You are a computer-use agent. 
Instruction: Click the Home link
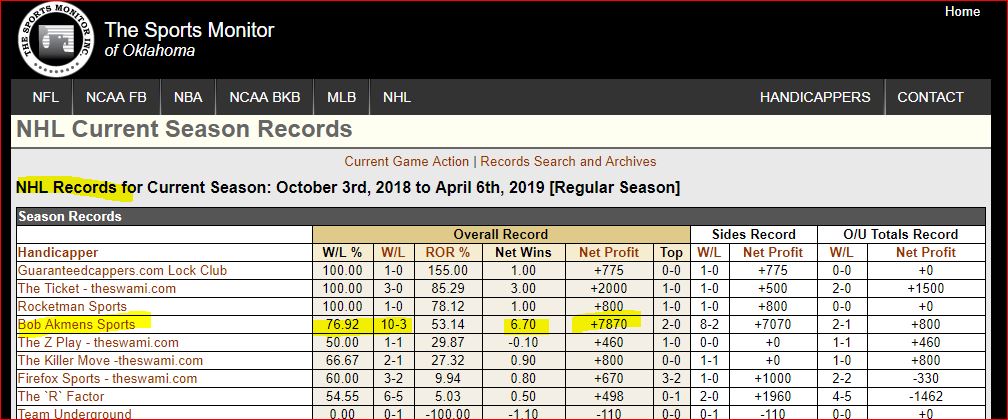[x=962, y=12]
